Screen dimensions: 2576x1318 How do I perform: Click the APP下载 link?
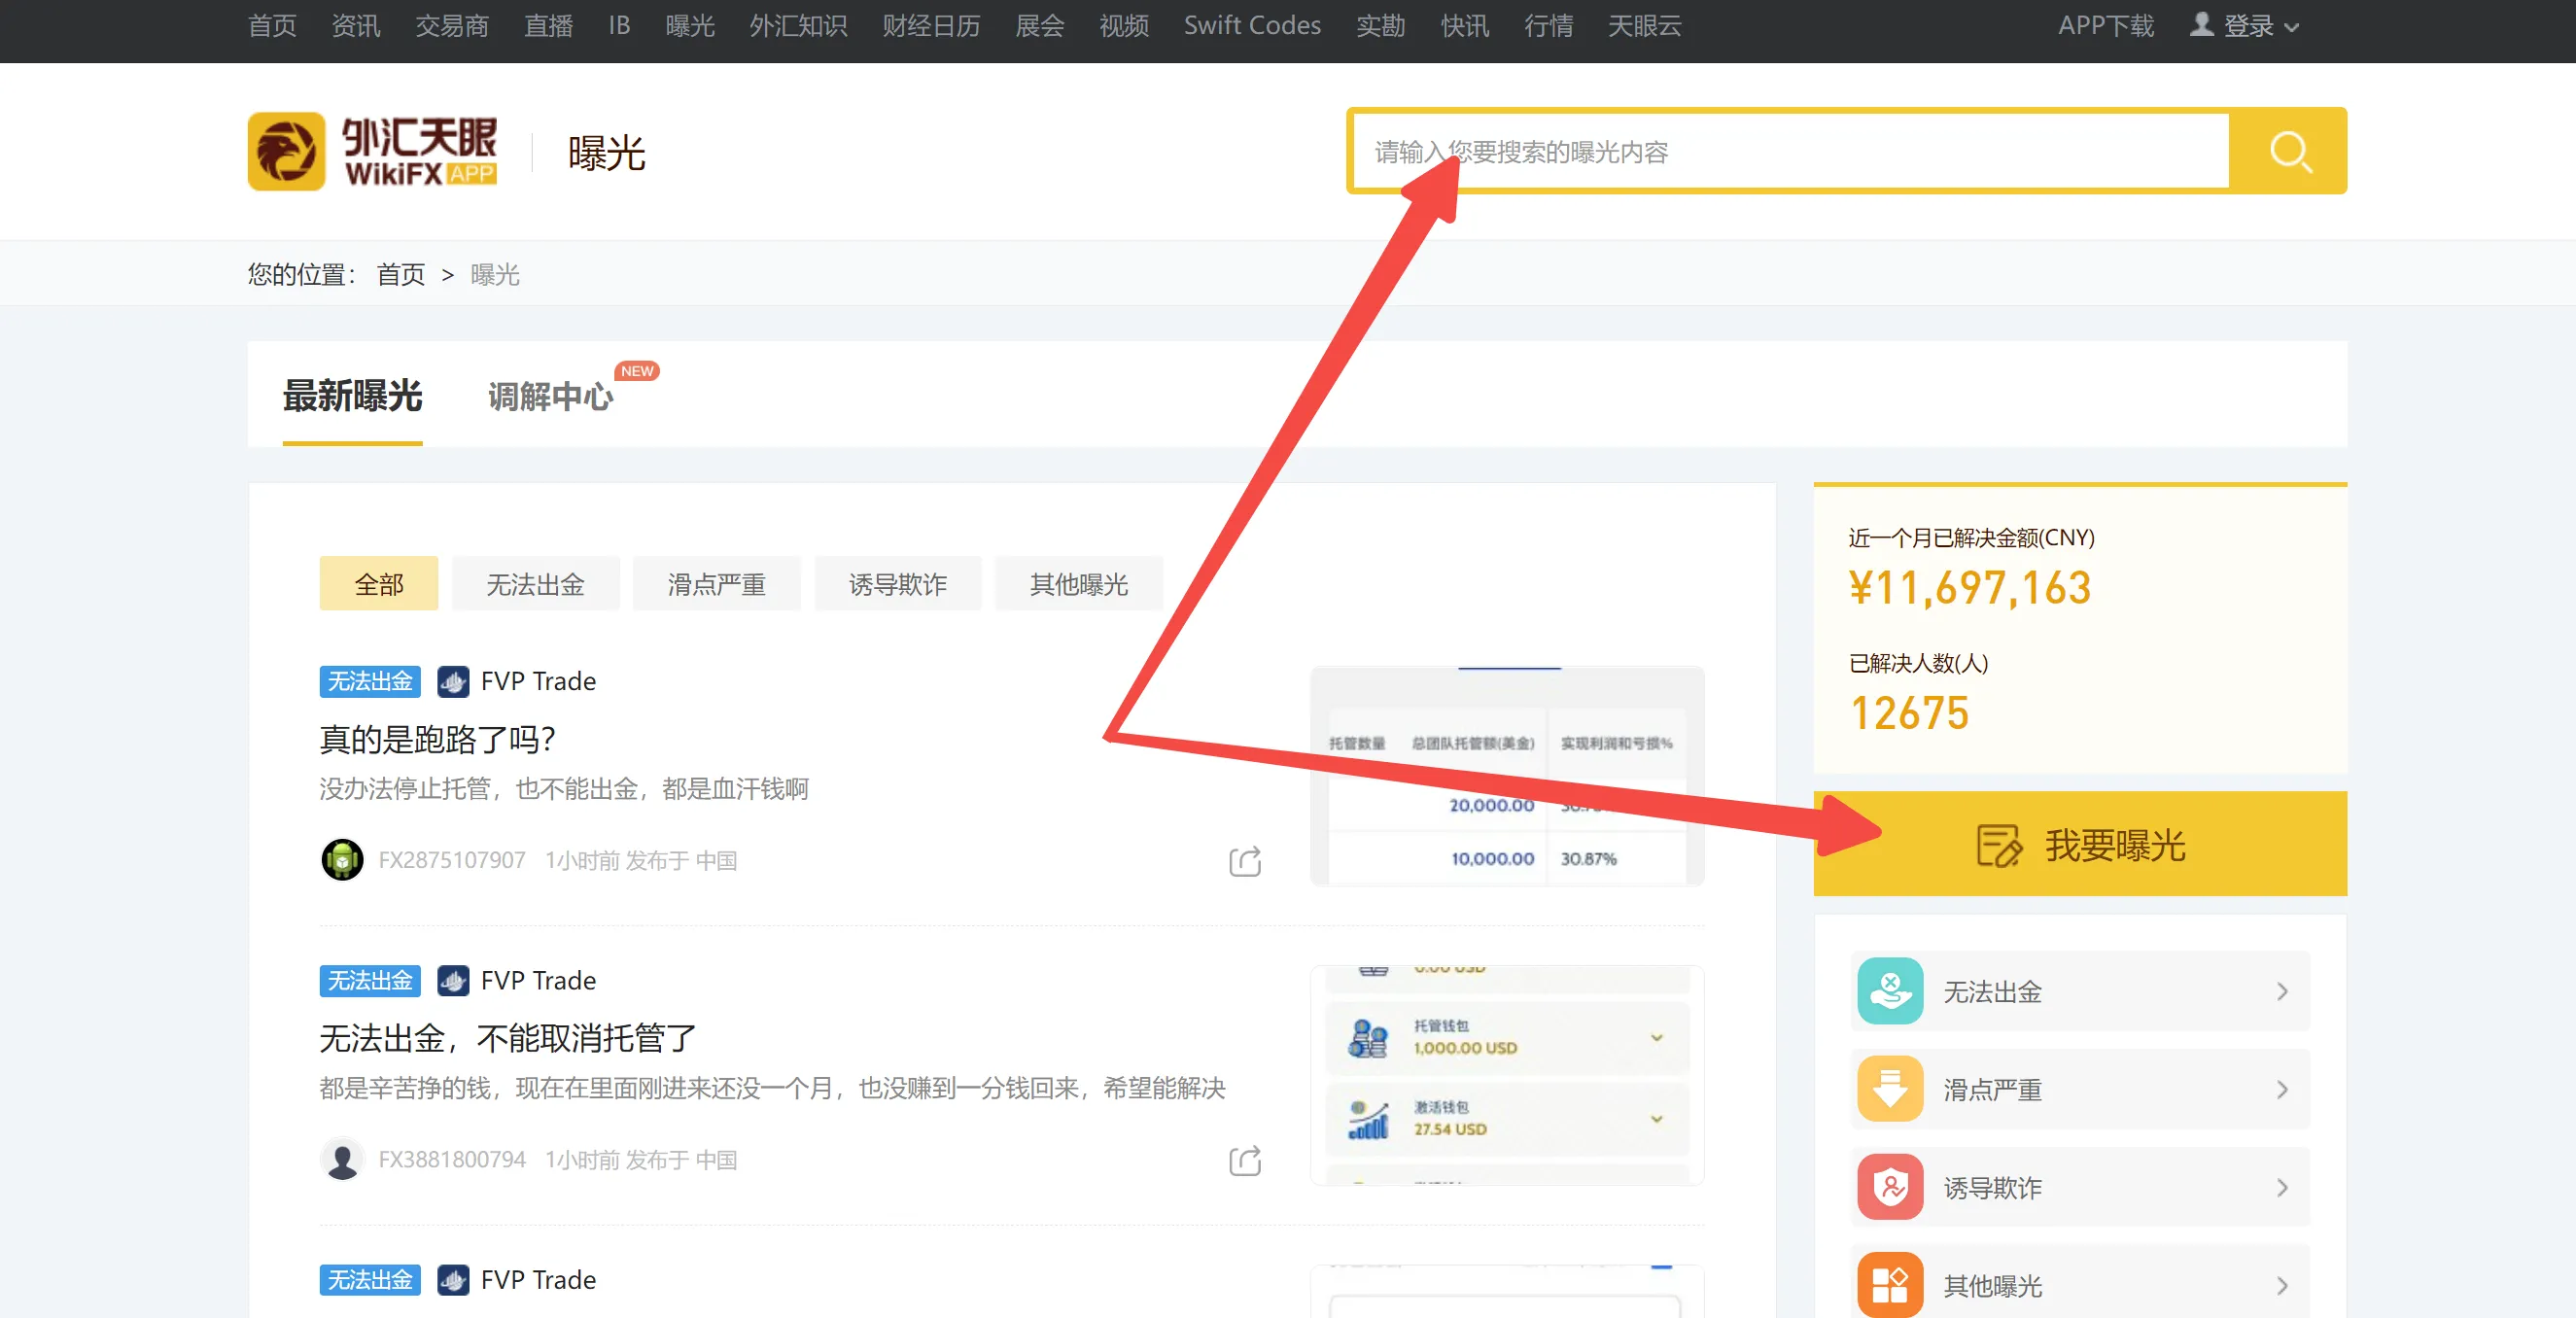click(2106, 25)
